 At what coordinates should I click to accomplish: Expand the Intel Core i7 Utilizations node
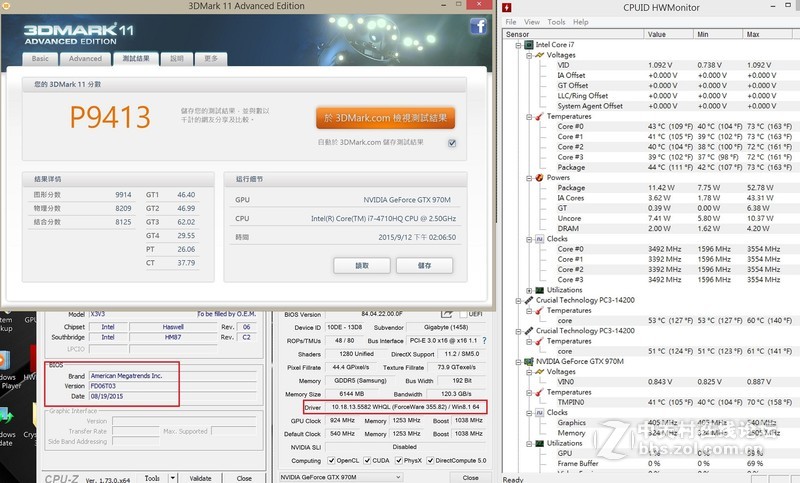point(529,290)
